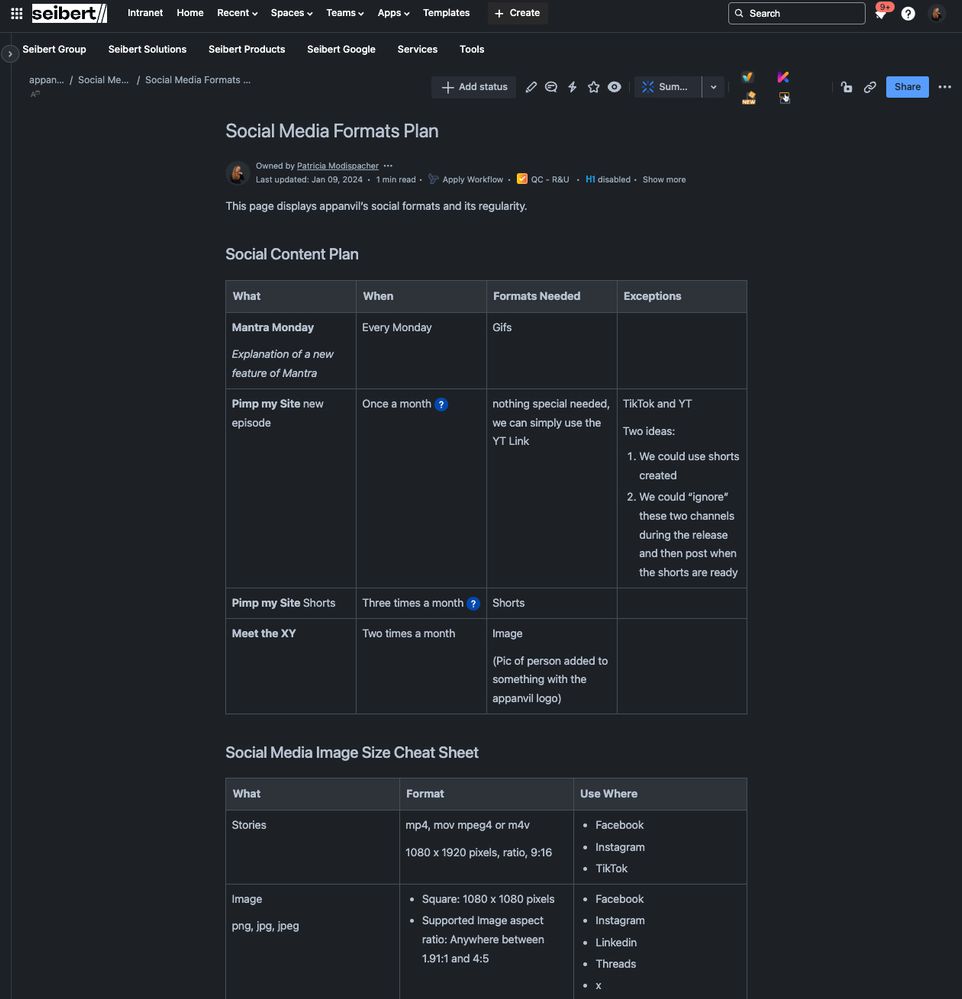Open the Edit pencil icon
Image resolution: width=962 pixels, height=999 pixels.
coord(531,86)
